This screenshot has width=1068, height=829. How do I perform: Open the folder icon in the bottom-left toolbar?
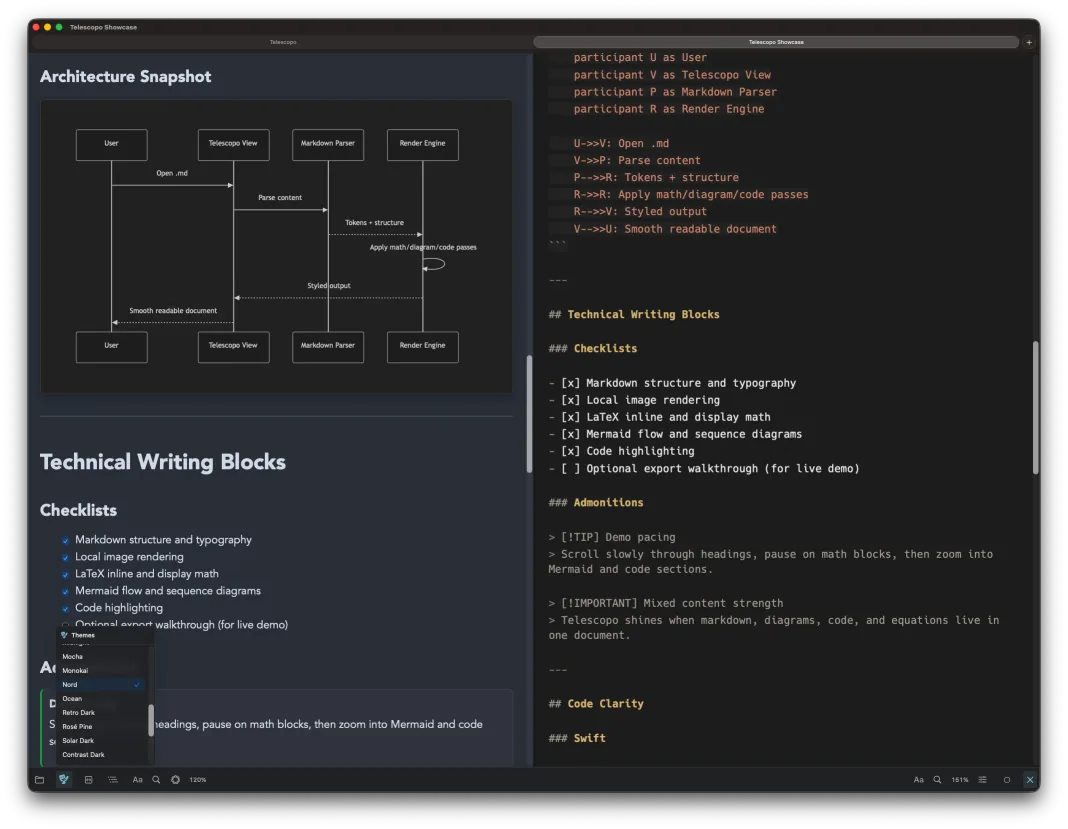40,779
